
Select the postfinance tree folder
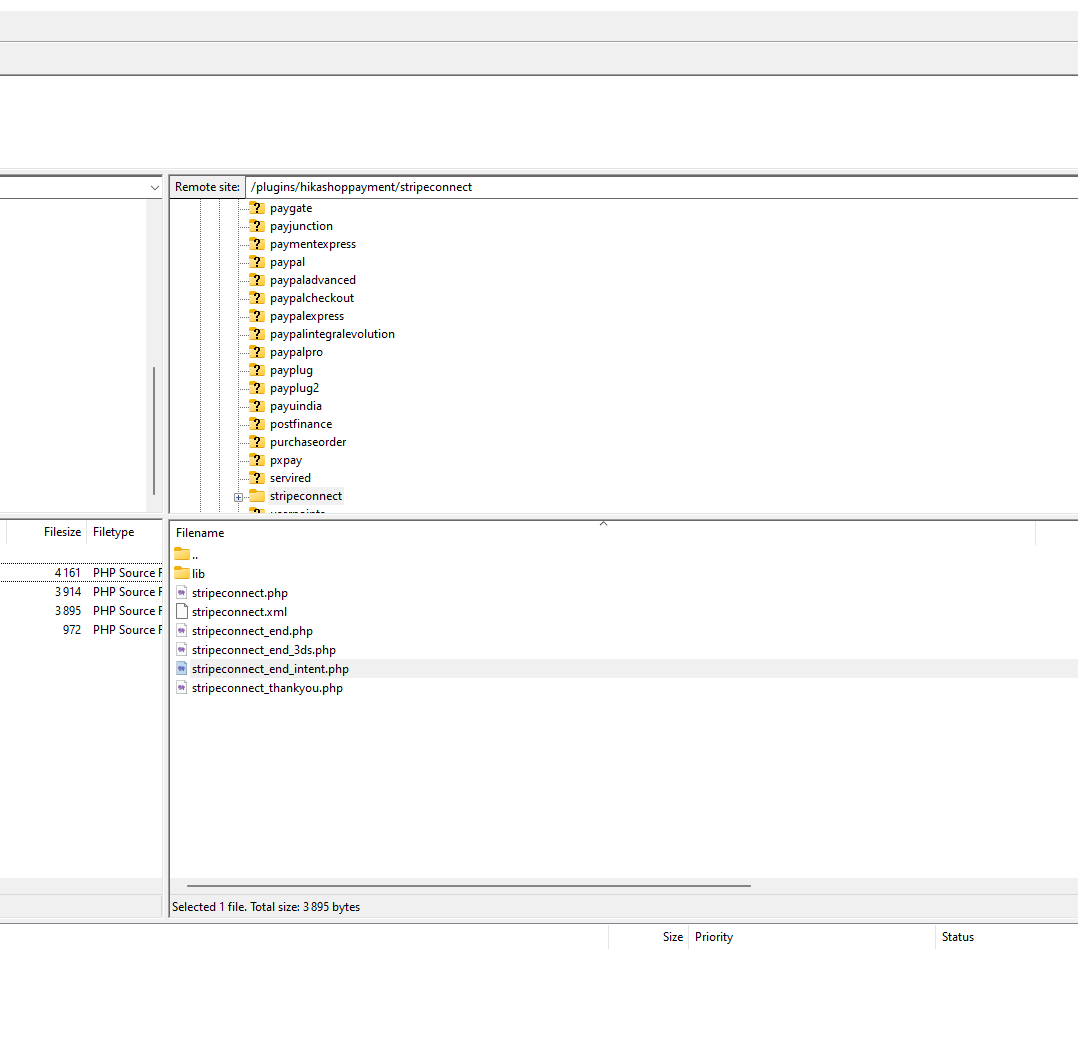pos(300,424)
